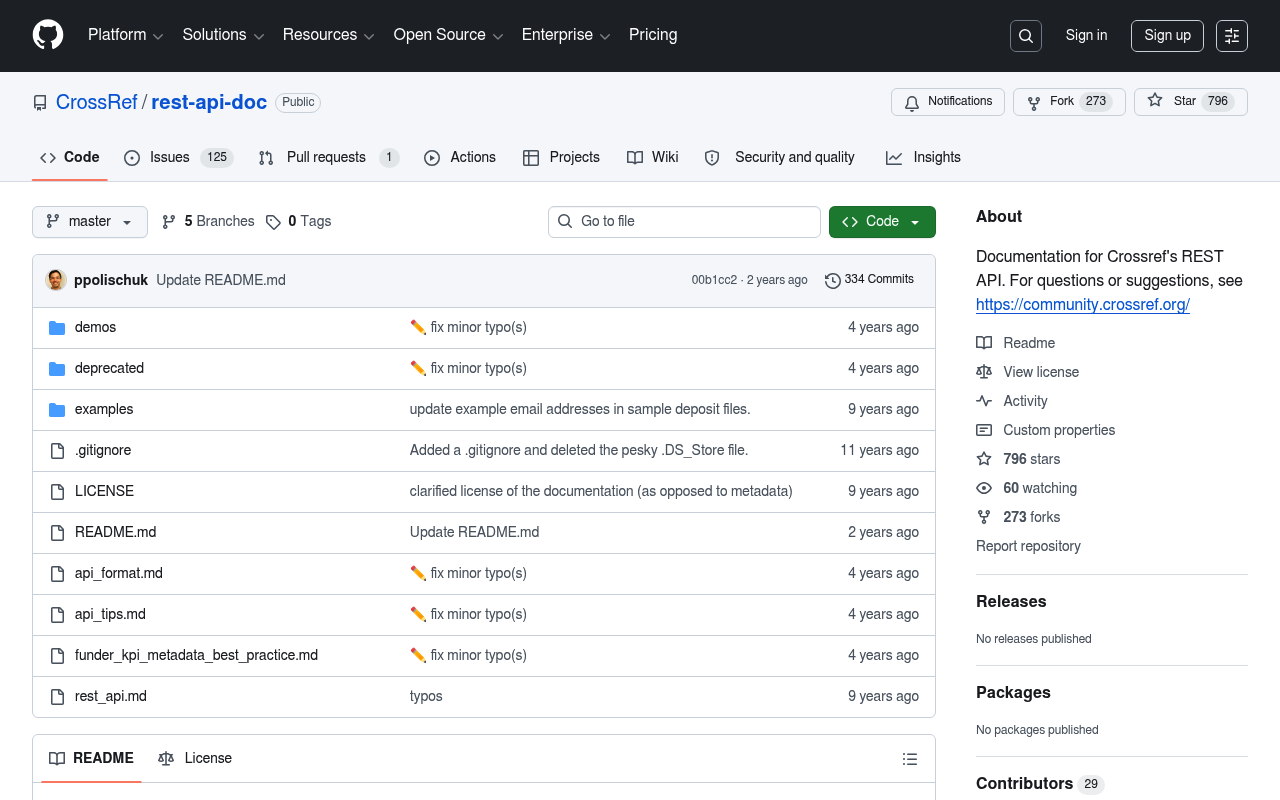The image size is (1280, 800).
Task: Click the branches icon beside 5 Branches
Action: point(169,222)
